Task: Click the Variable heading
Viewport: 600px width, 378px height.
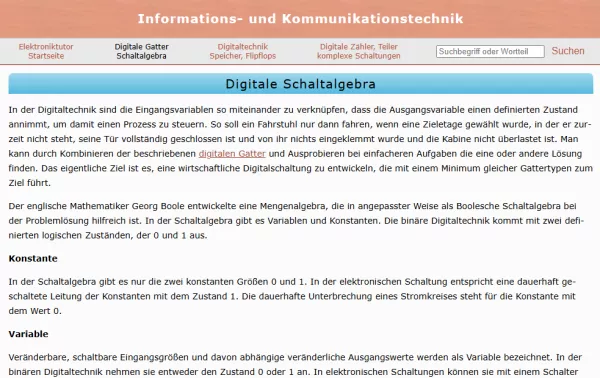Action: (x=28, y=334)
